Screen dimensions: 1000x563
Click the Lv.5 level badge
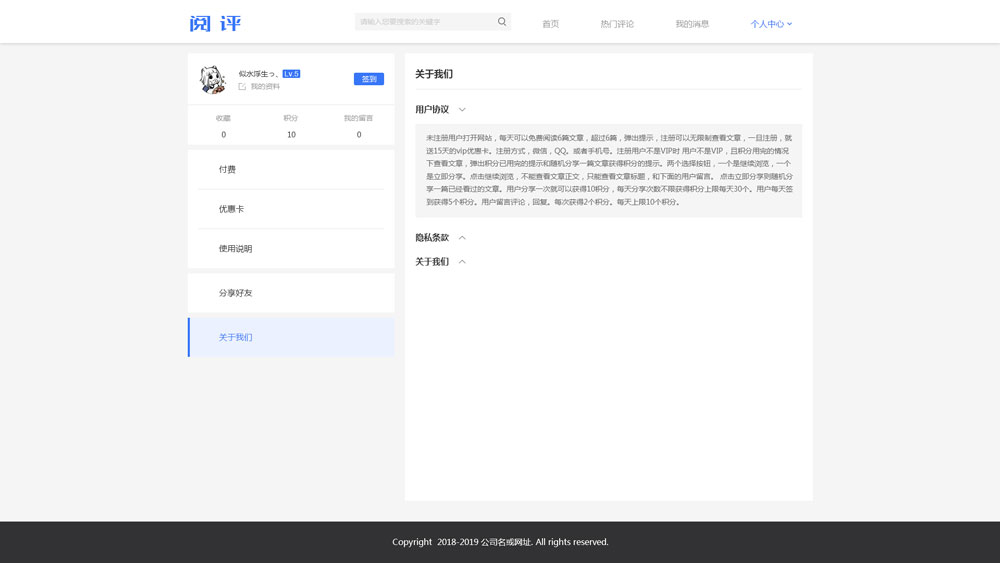pyautogui.click(x=291, y=74)
